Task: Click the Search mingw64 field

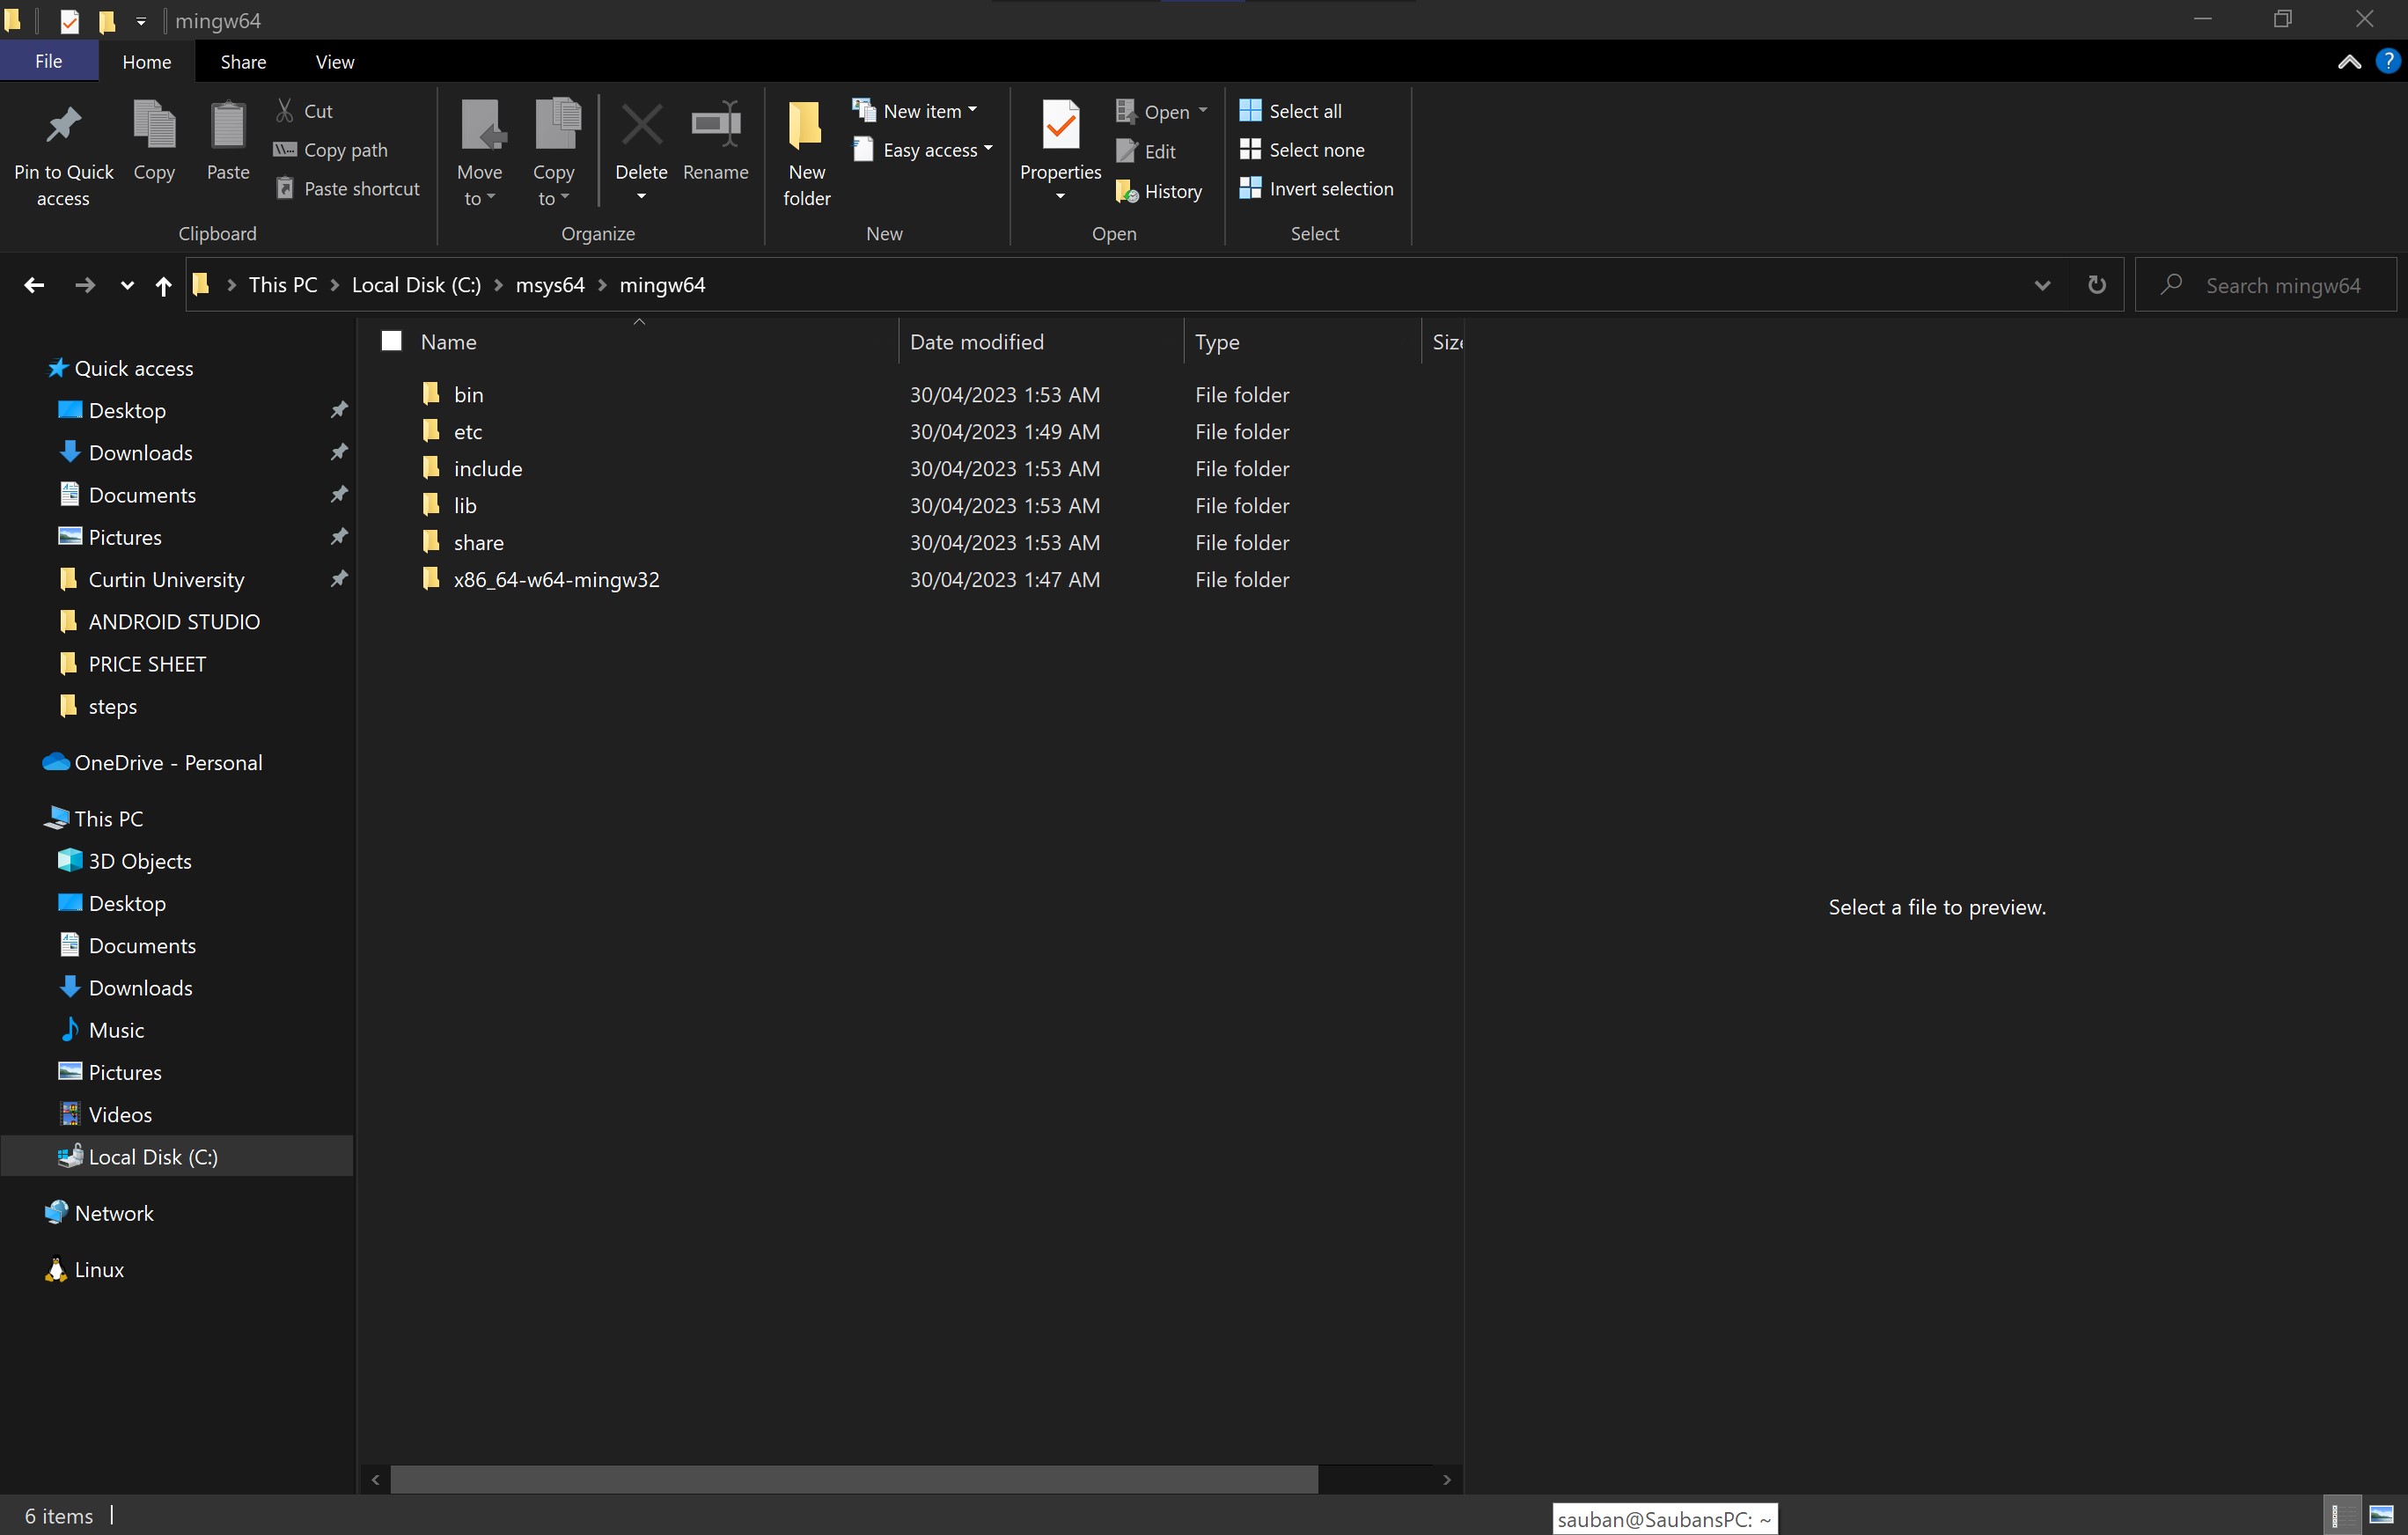Action: (2266, 286)
